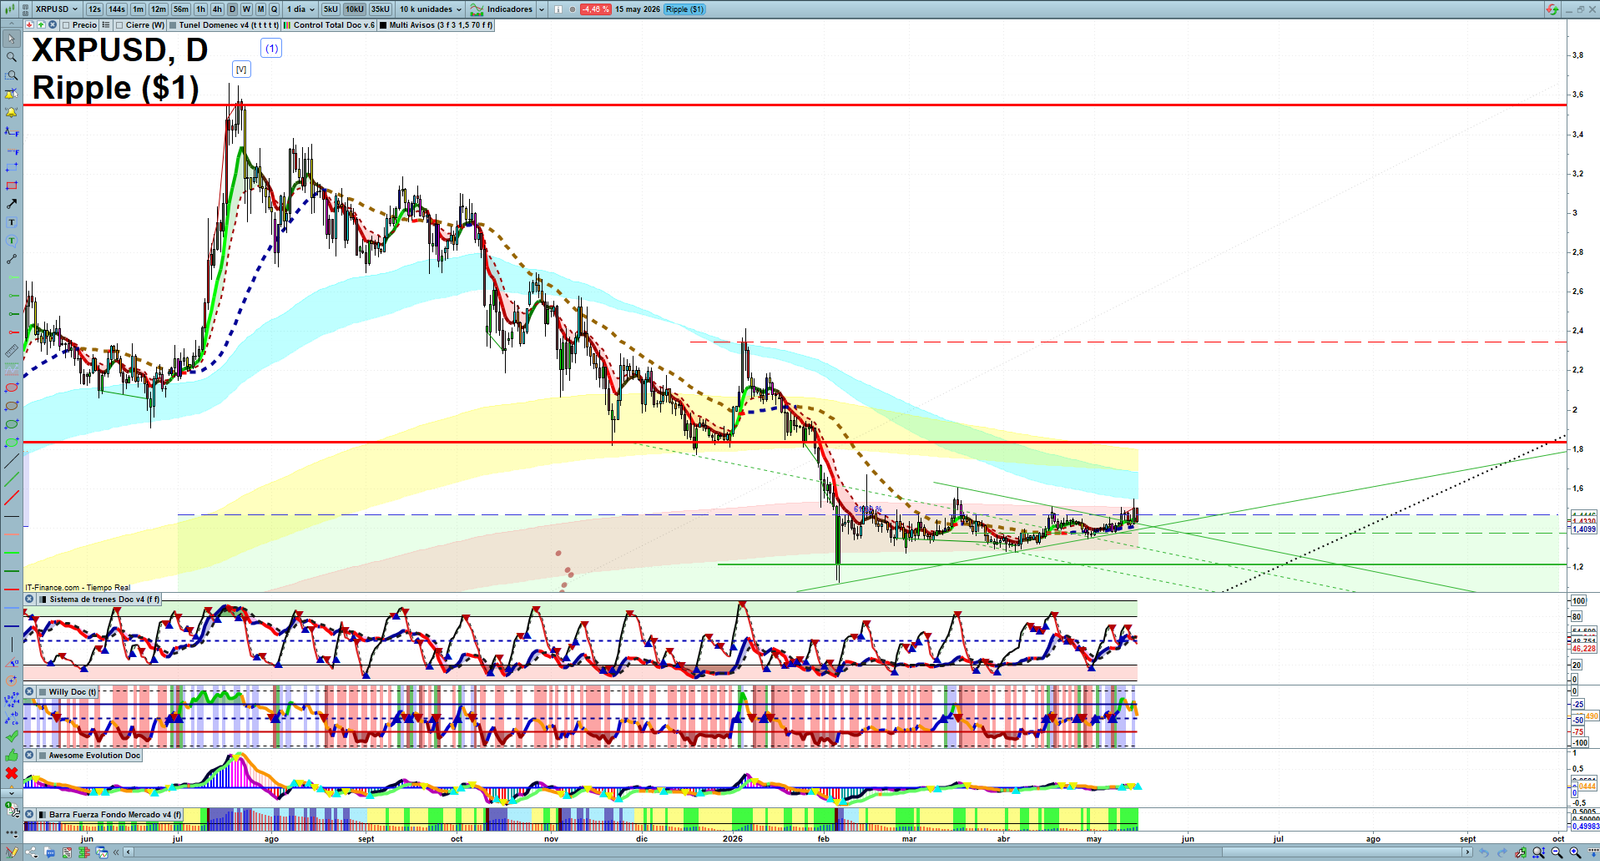Click the 'Ripple ($1)' label button

(x=684, y=9)
